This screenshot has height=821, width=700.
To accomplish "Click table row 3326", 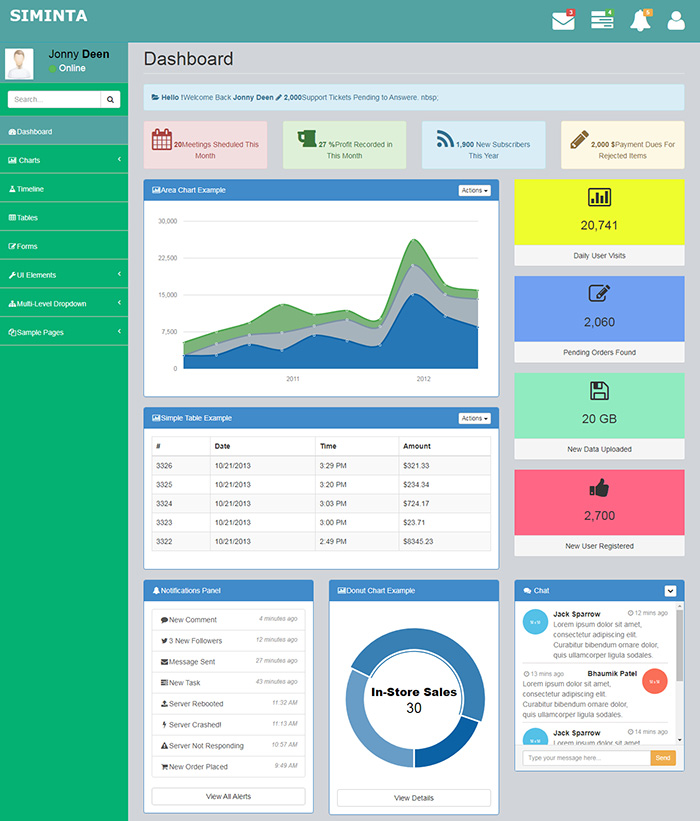I will [321, 465].
